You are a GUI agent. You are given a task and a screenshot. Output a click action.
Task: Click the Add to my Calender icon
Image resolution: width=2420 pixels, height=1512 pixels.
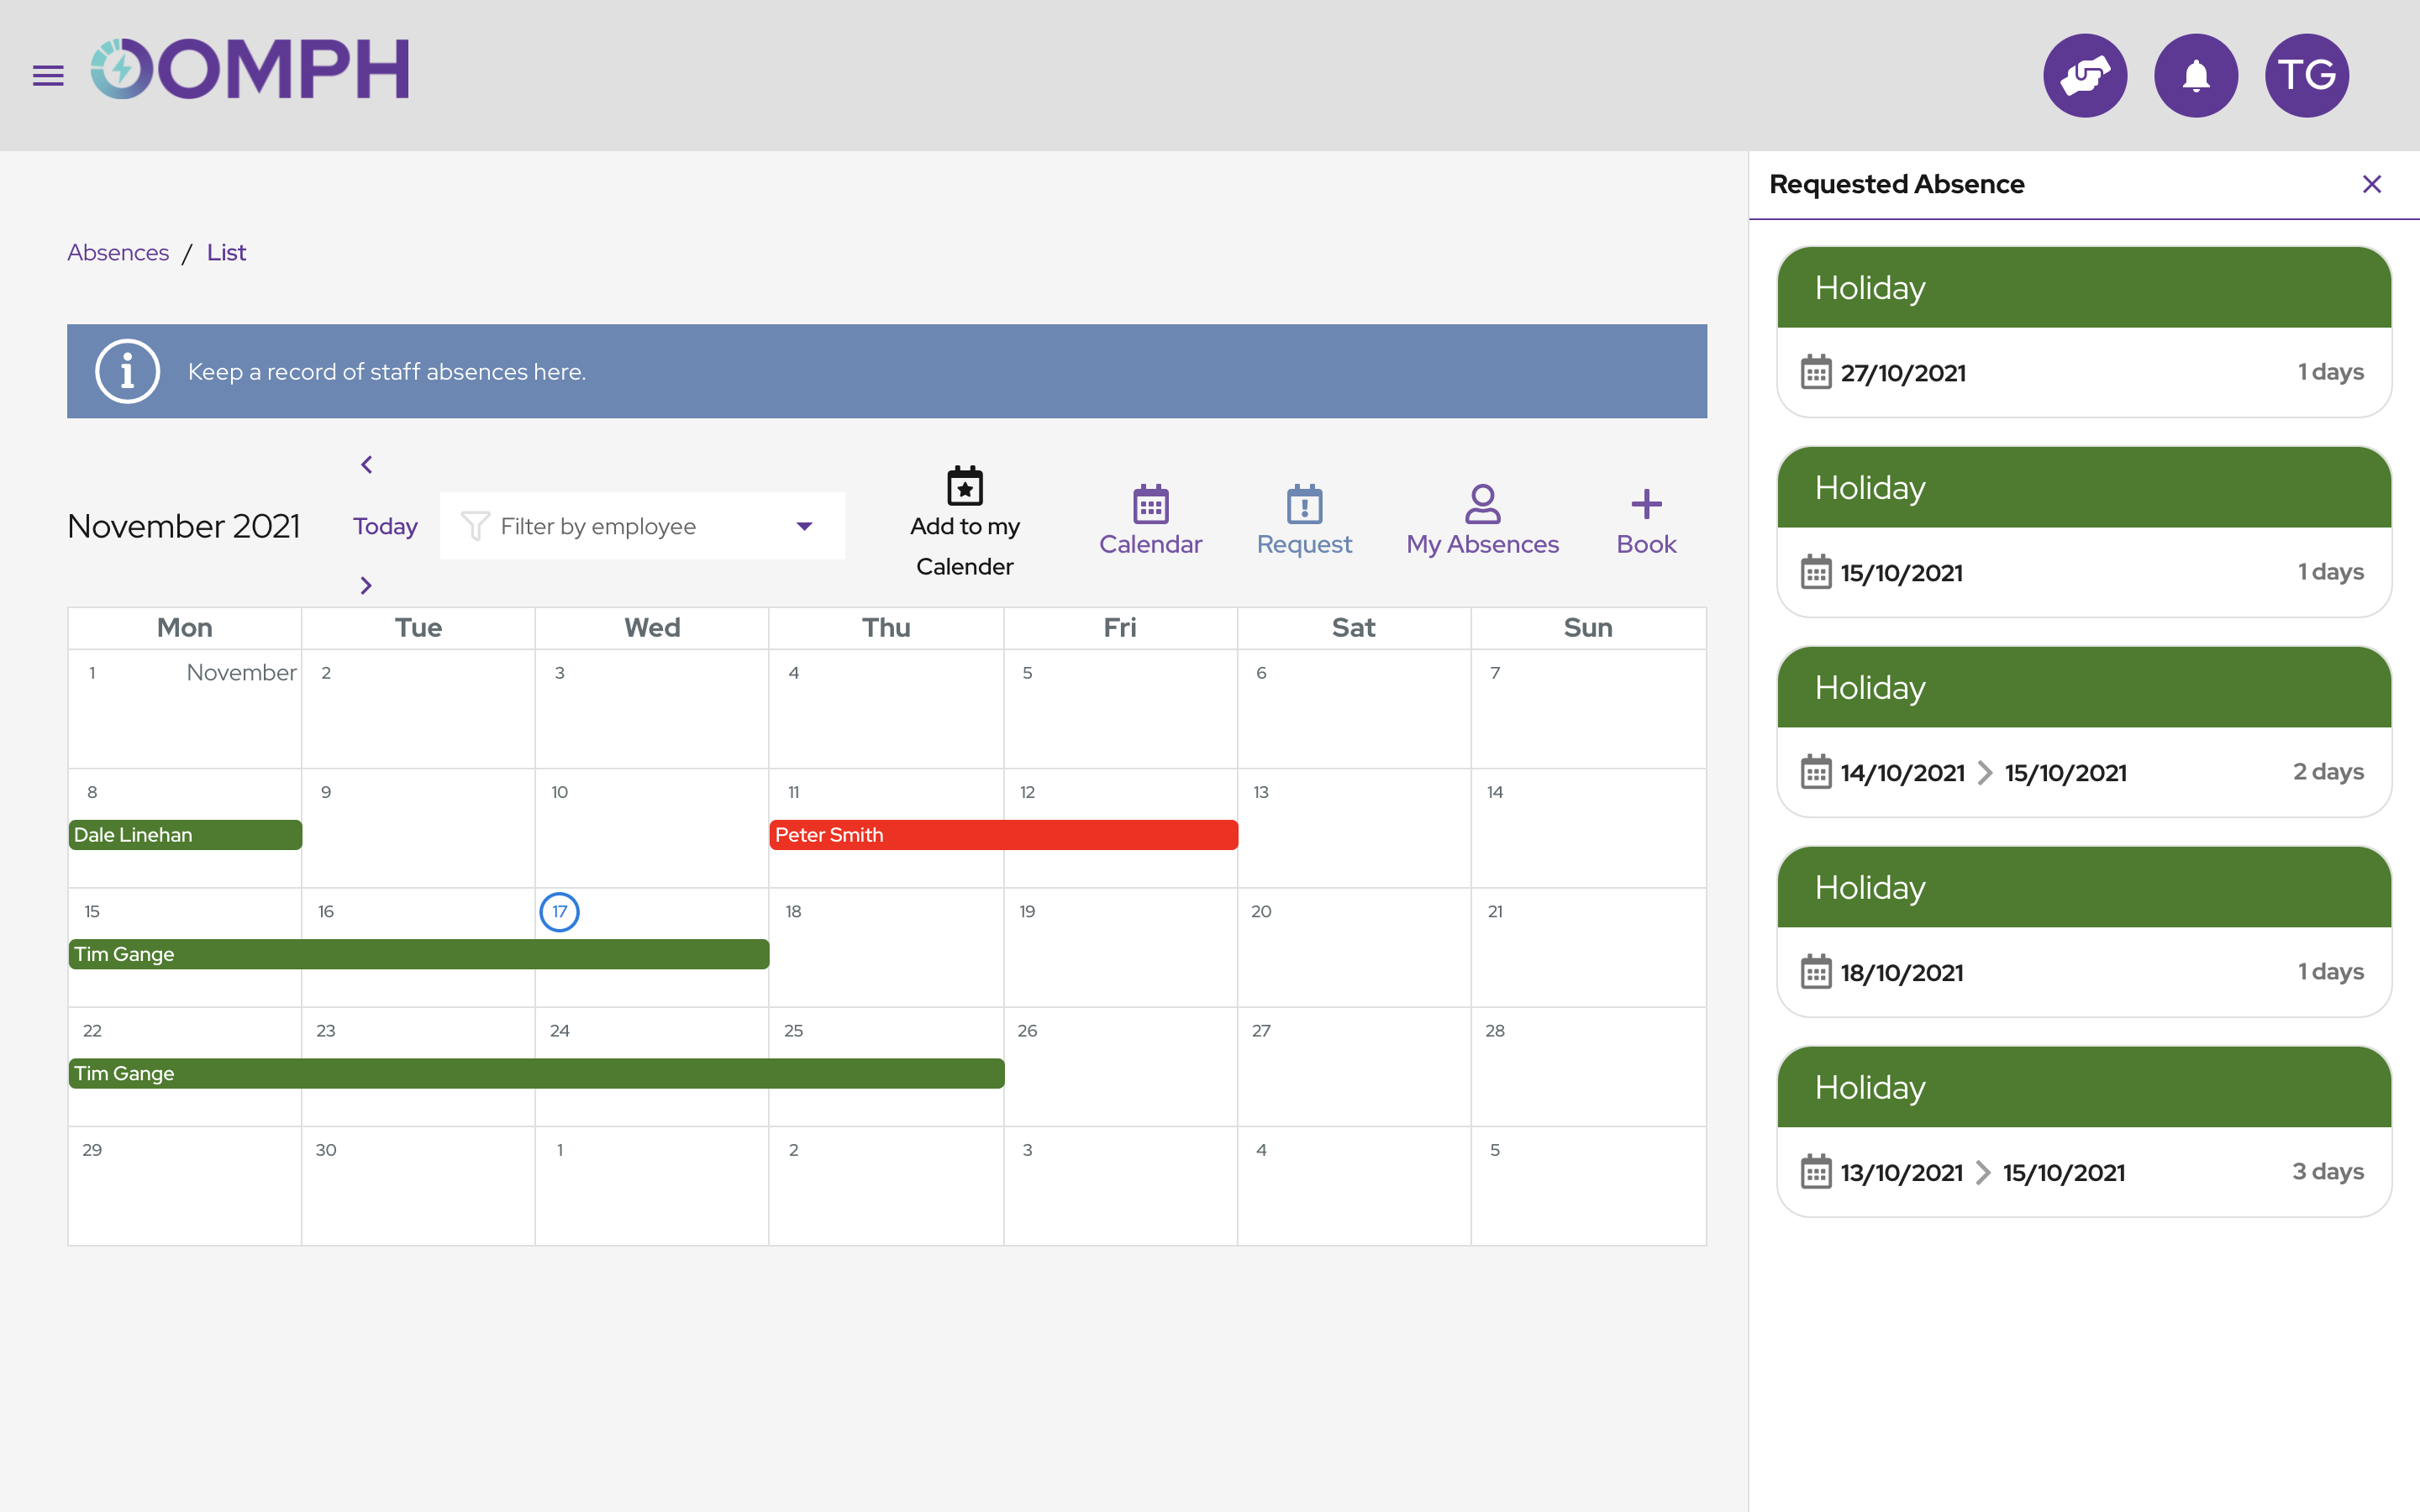pos(964,487)
